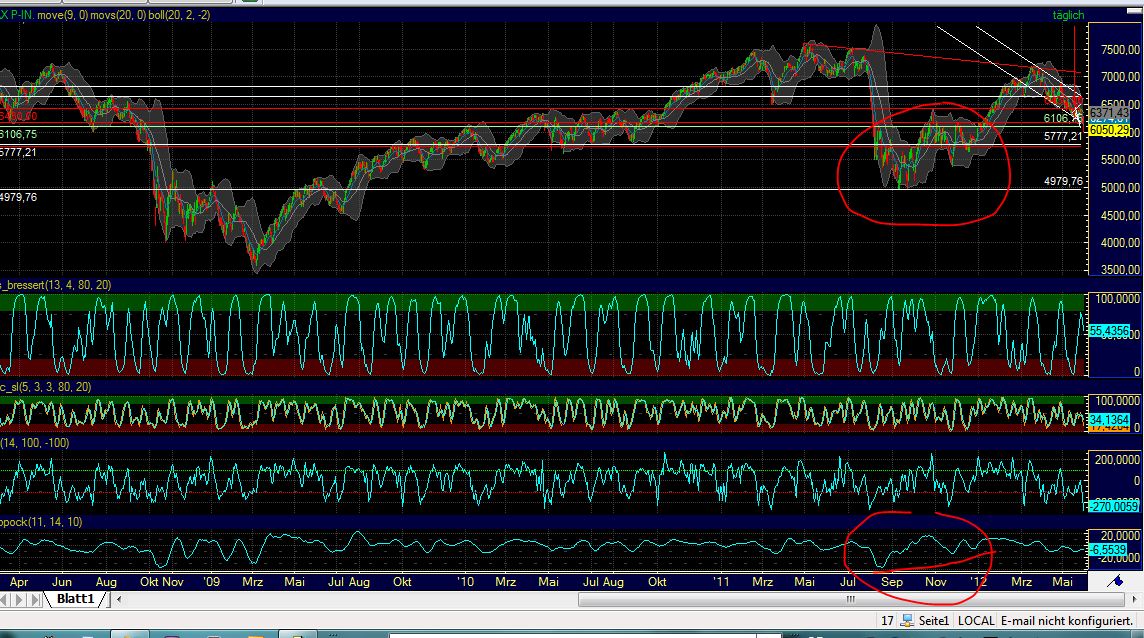
Task: Click the "(14, 100, -100)" indicator label
Action: coord(35,442)
